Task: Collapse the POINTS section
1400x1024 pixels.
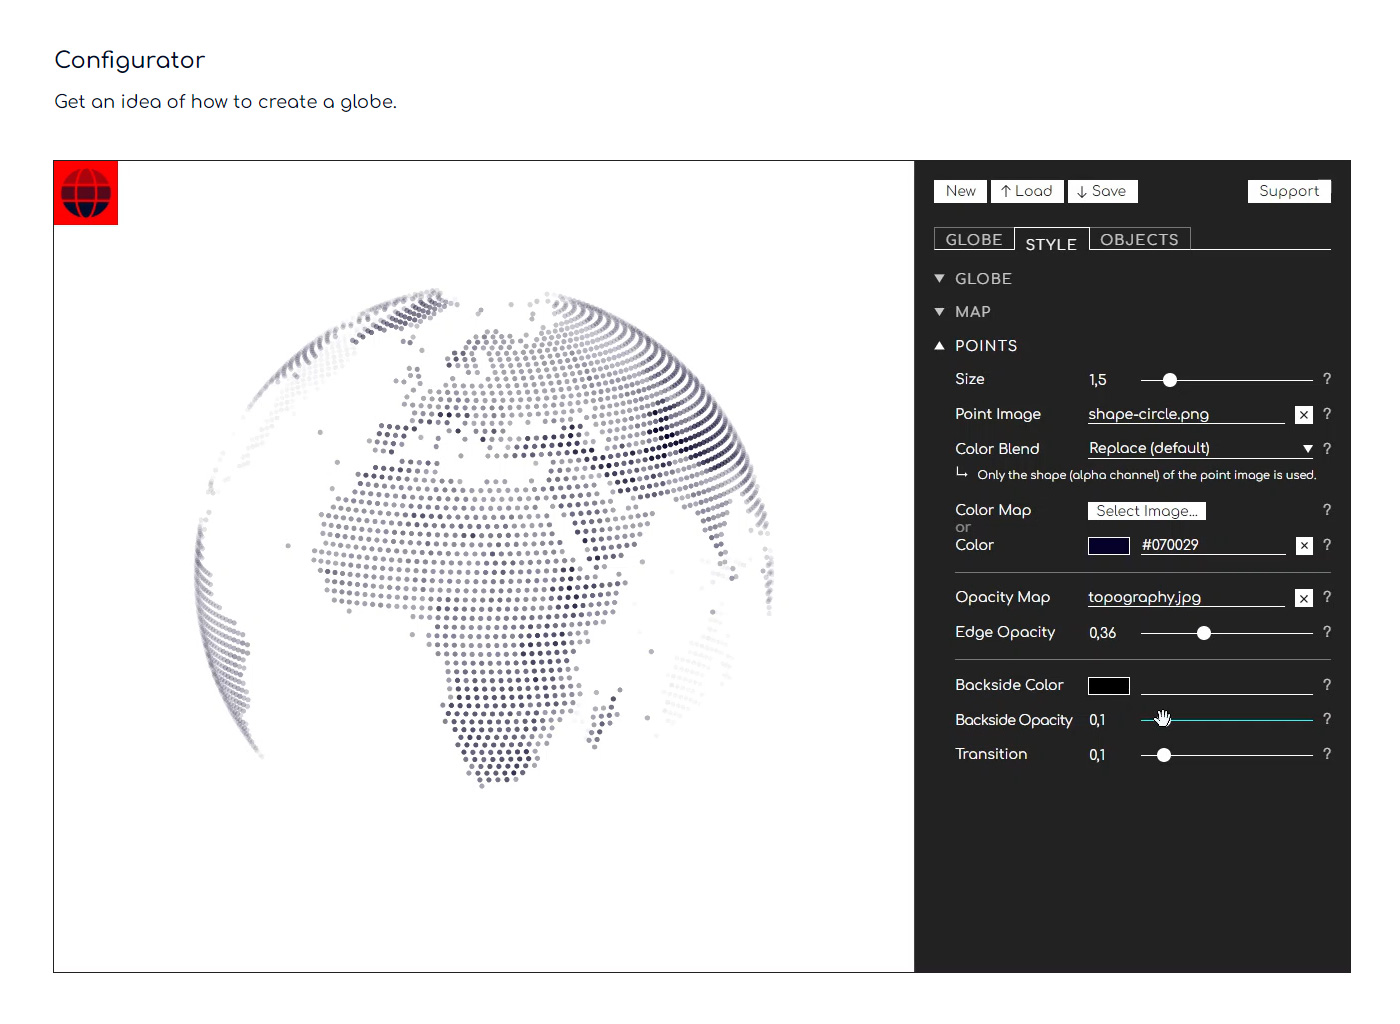Action: click(x=987, y=345)
